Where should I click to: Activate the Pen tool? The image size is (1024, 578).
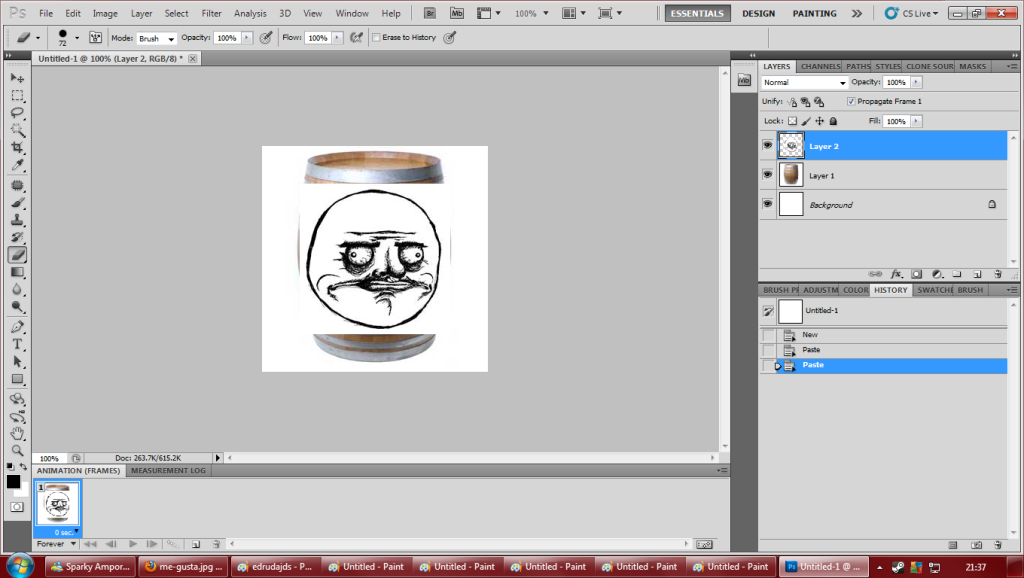(17, 327)
